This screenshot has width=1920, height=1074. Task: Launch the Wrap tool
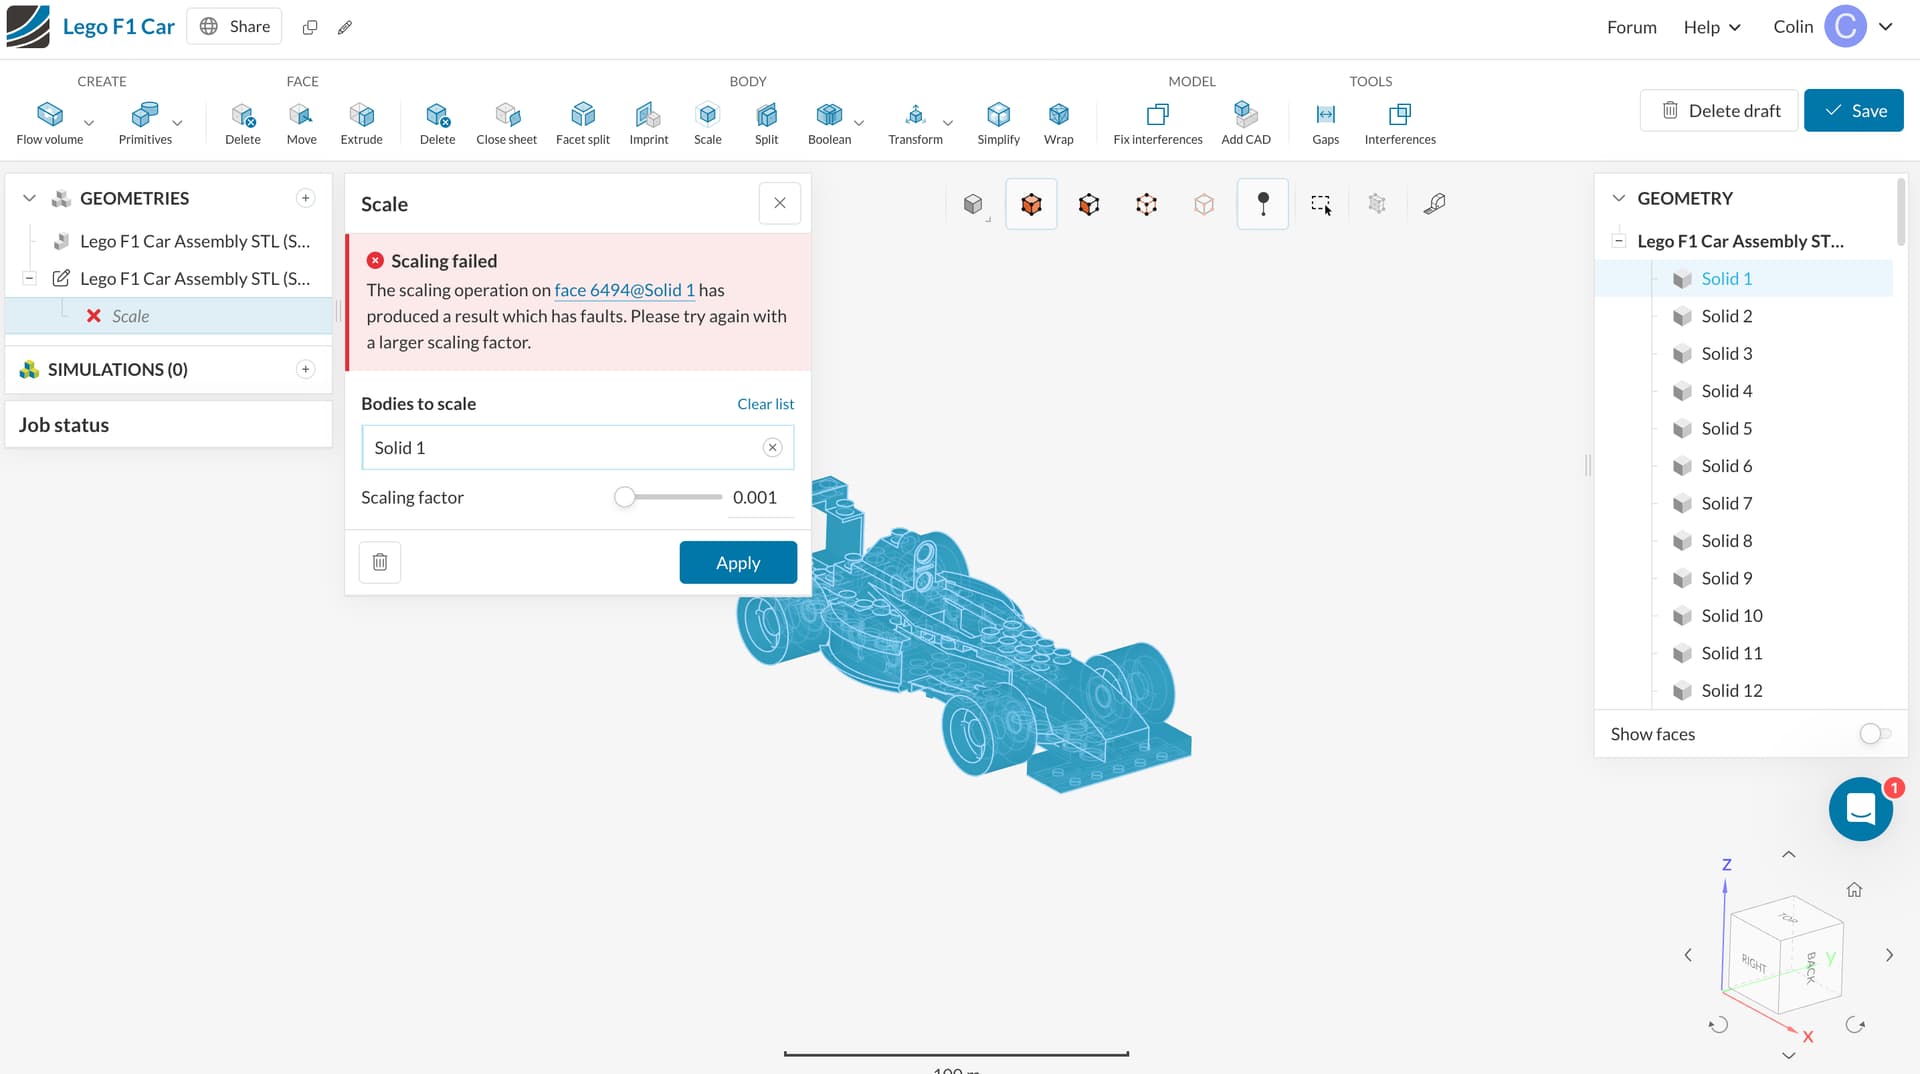click(x=1058, y=122)
